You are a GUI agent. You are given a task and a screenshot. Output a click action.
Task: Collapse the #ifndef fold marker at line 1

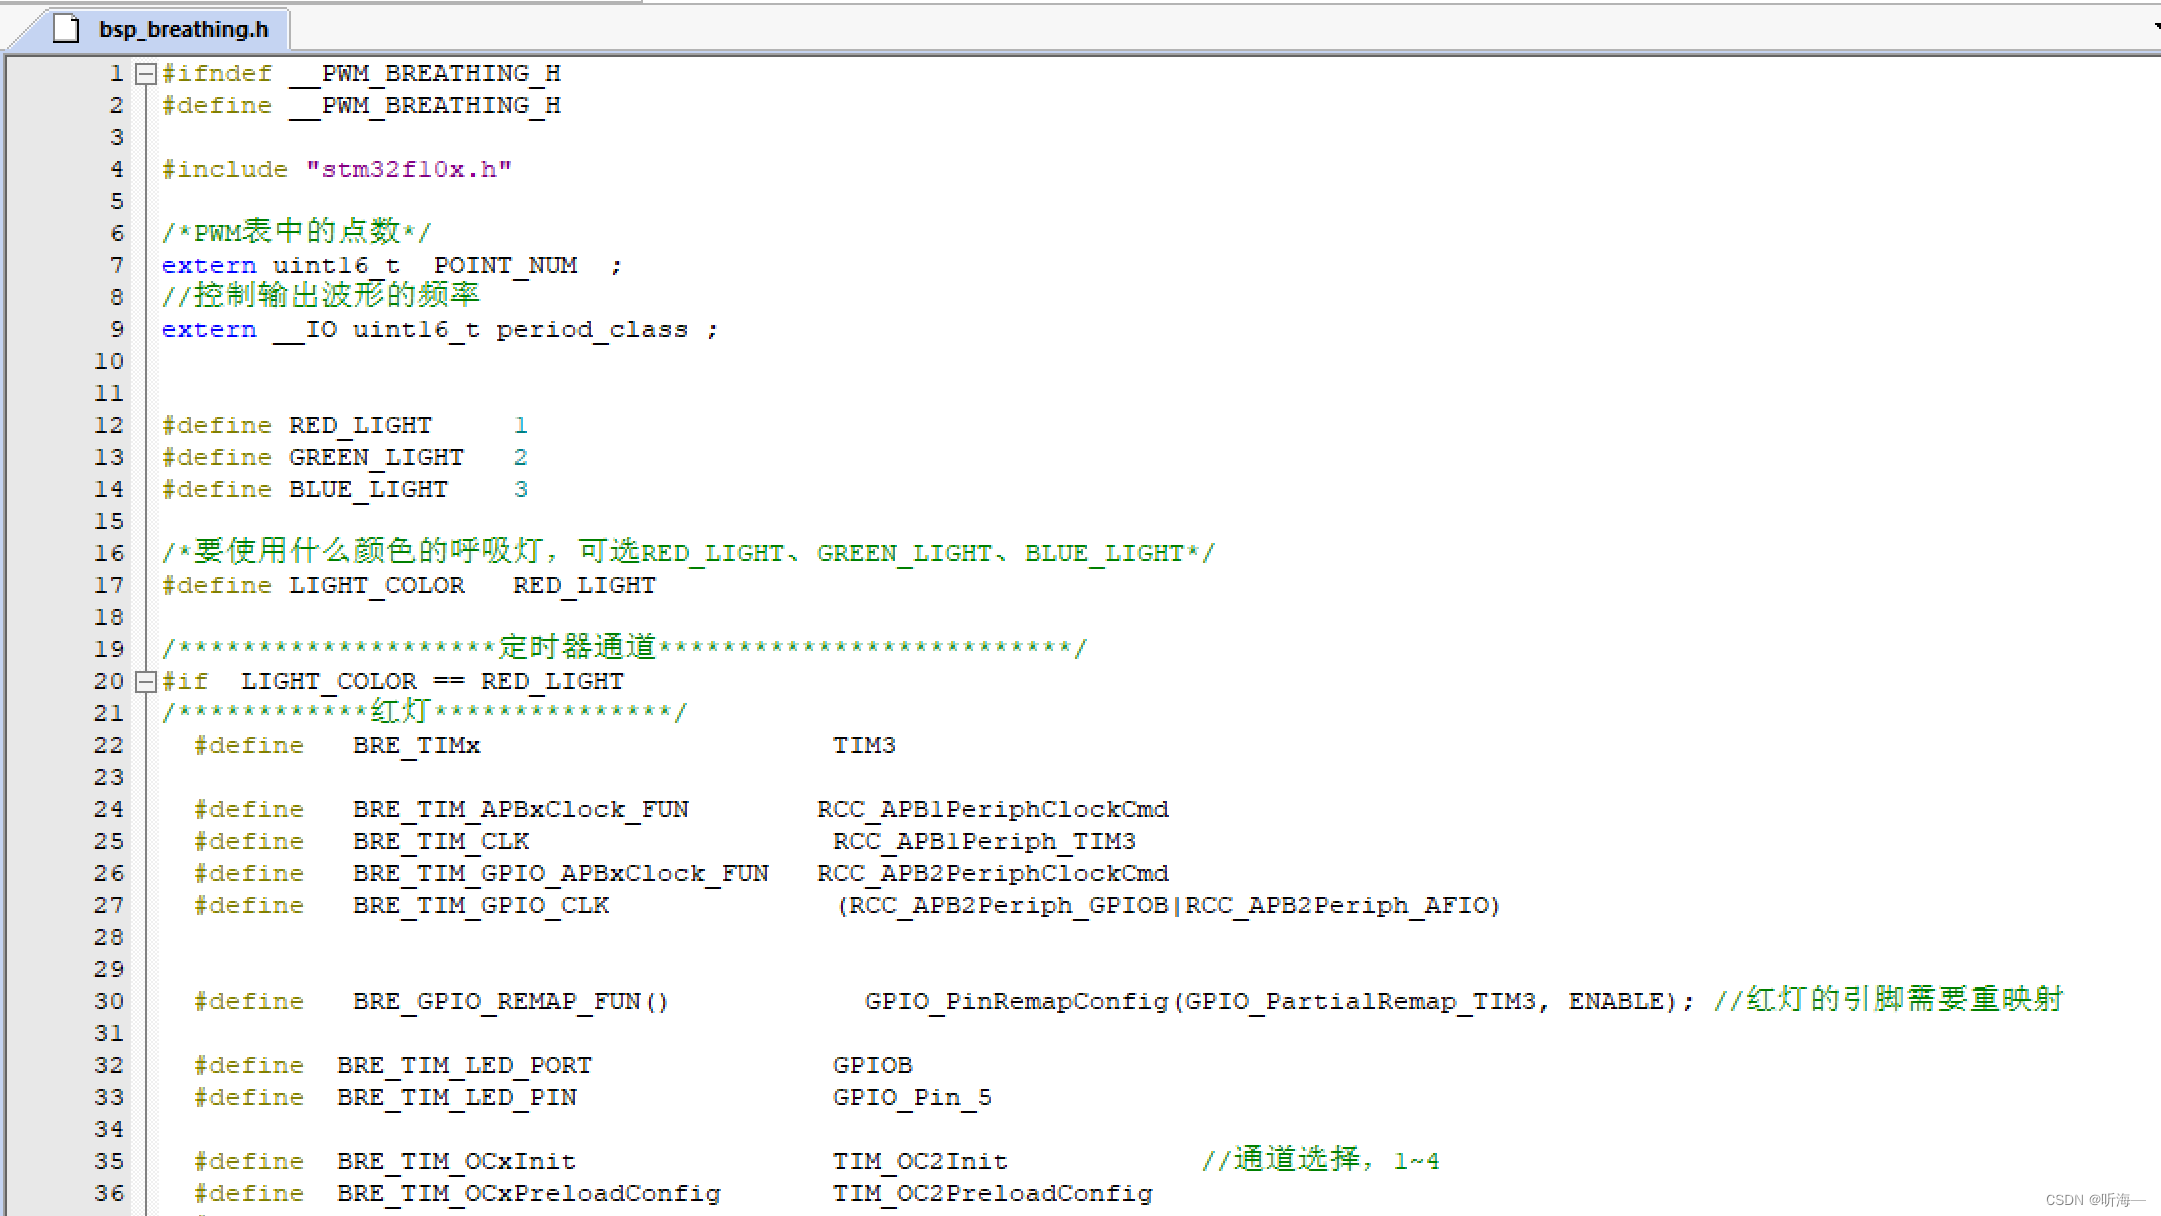[x=146, y=73]
